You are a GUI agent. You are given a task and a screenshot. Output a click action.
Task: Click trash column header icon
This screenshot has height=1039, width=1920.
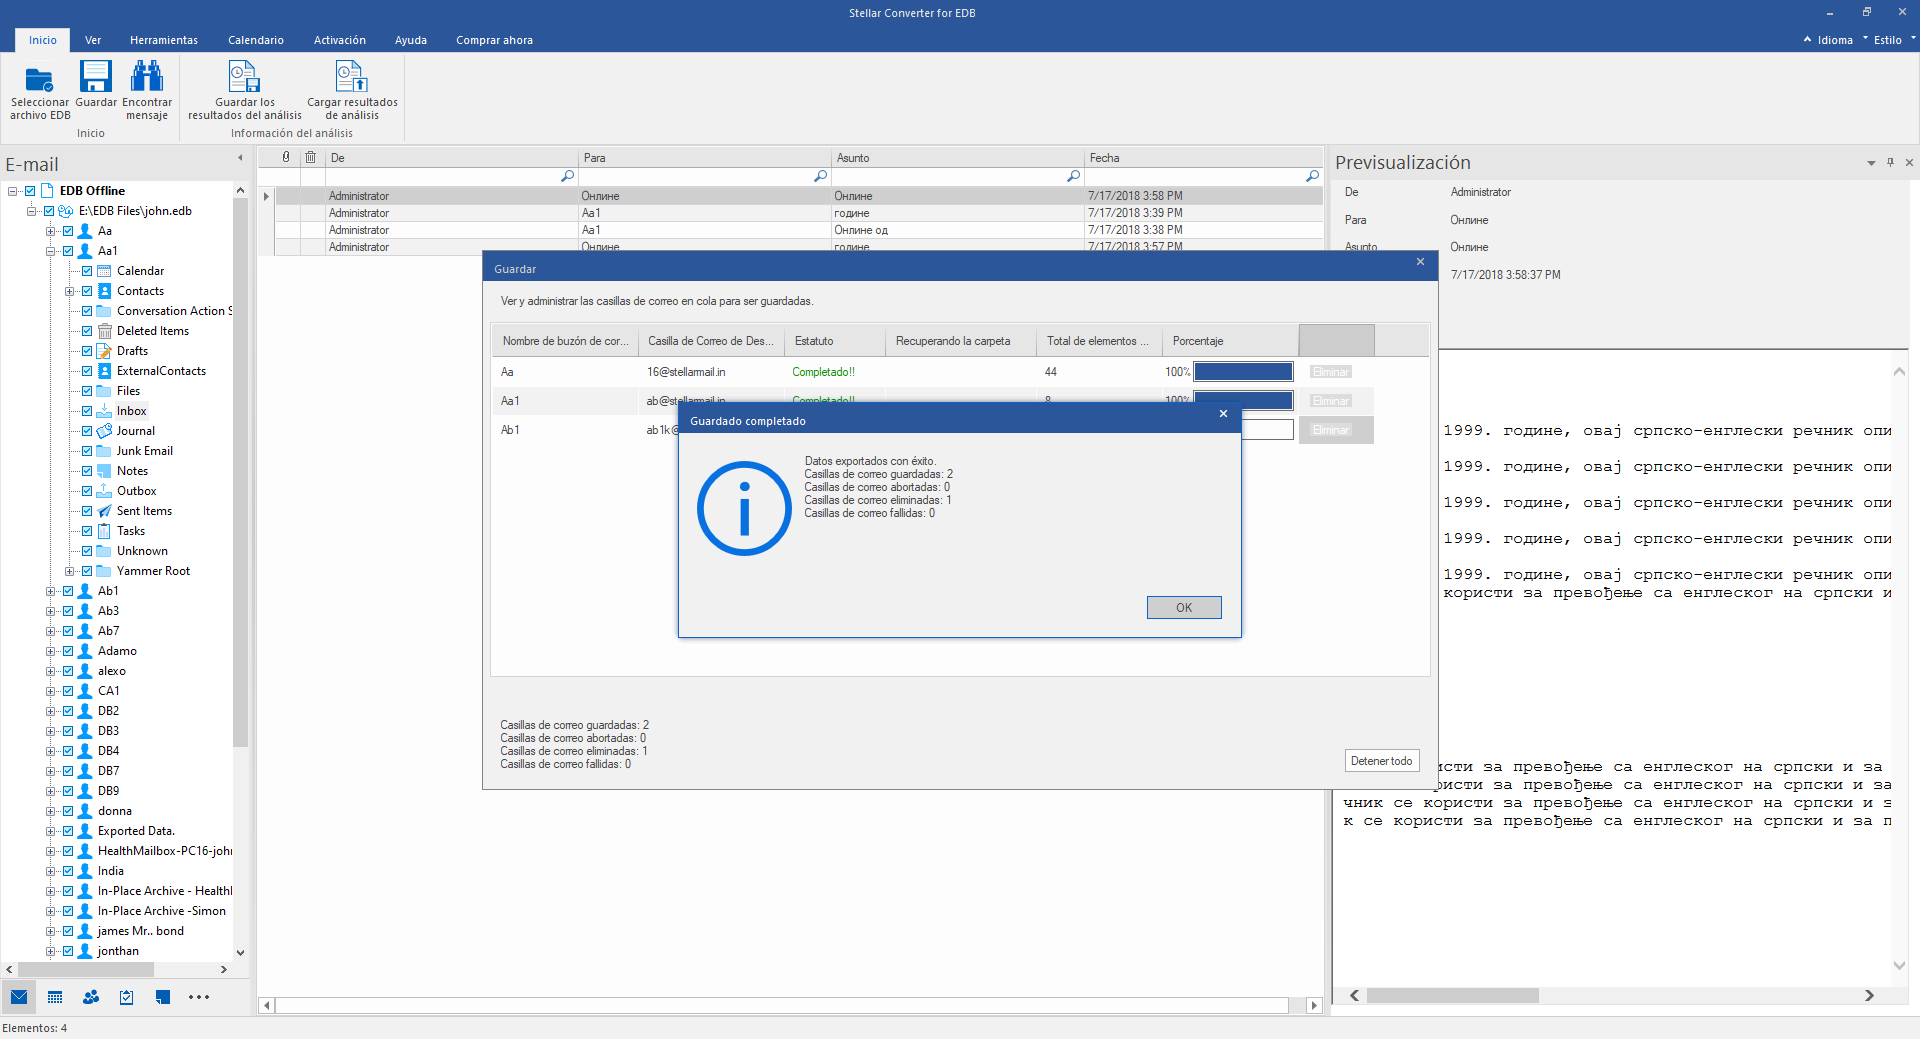point(311,157)
